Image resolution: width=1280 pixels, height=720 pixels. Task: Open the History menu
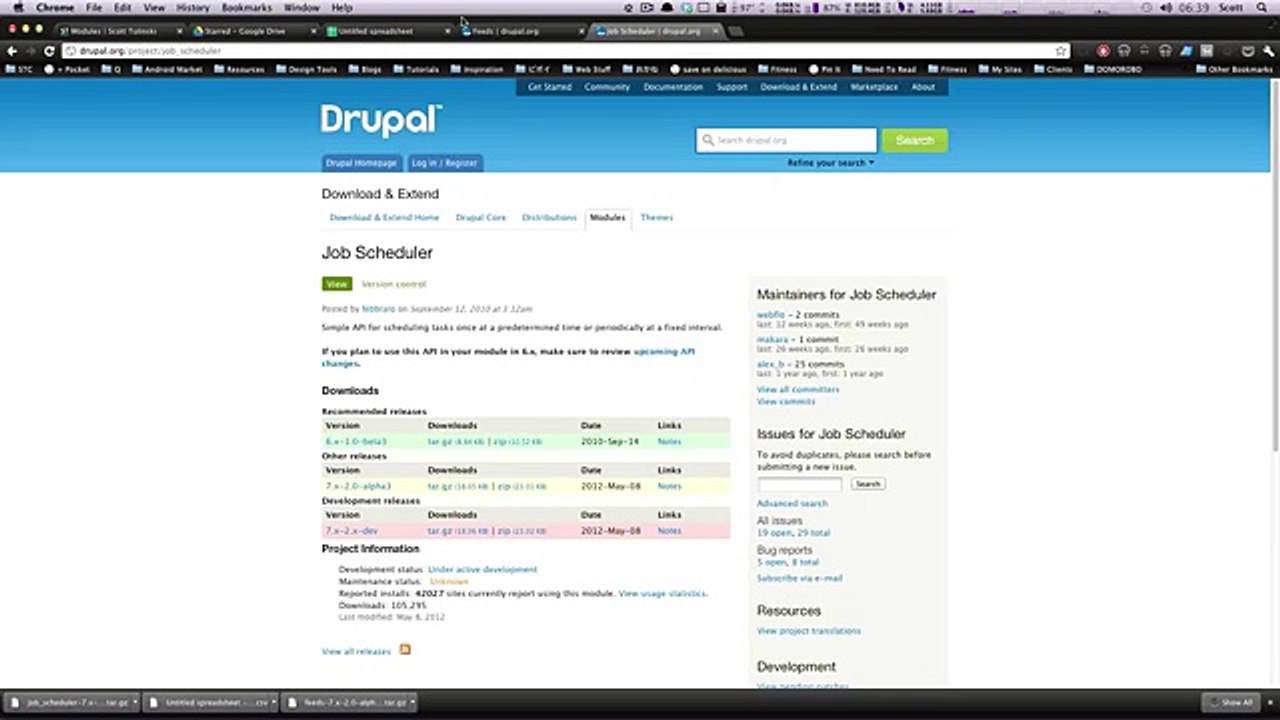click(193, 7)
